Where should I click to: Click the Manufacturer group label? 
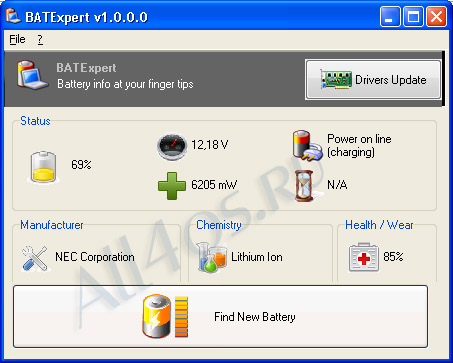pos(52,225)
